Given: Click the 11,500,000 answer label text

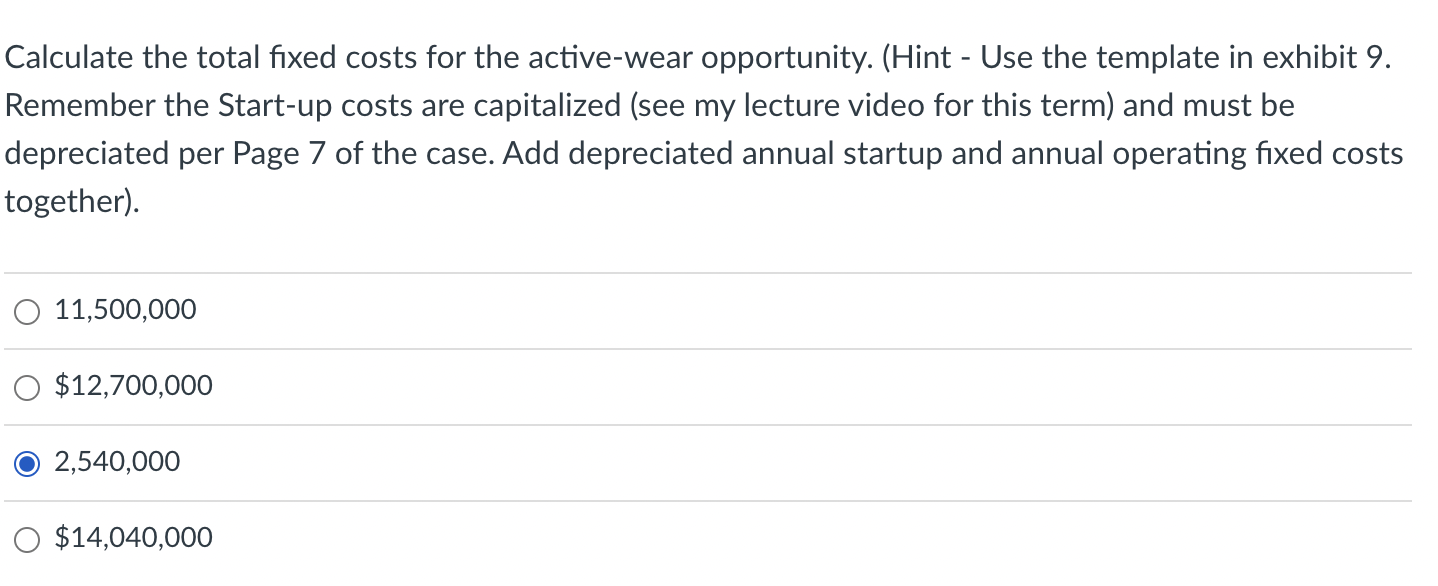Looking at the screenshot, I should [125, 310].
